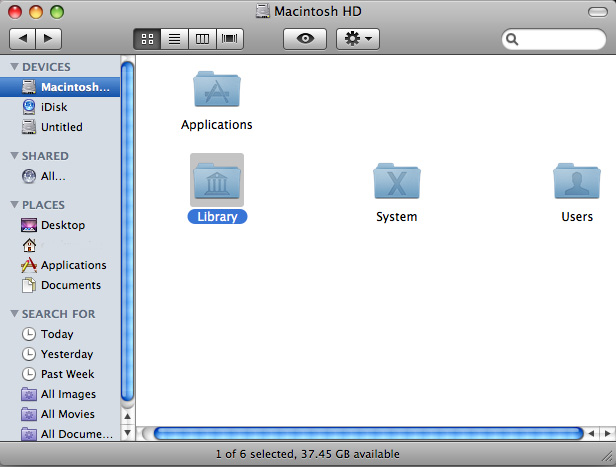Click the search magnifier icon
The height and width of the screenshot is (467, 616).
pyautogui.click(x=512, y=39)
